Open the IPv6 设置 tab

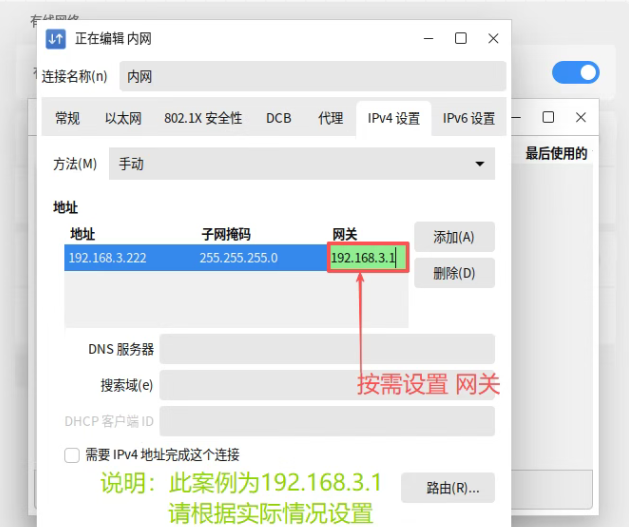point(468,118)
